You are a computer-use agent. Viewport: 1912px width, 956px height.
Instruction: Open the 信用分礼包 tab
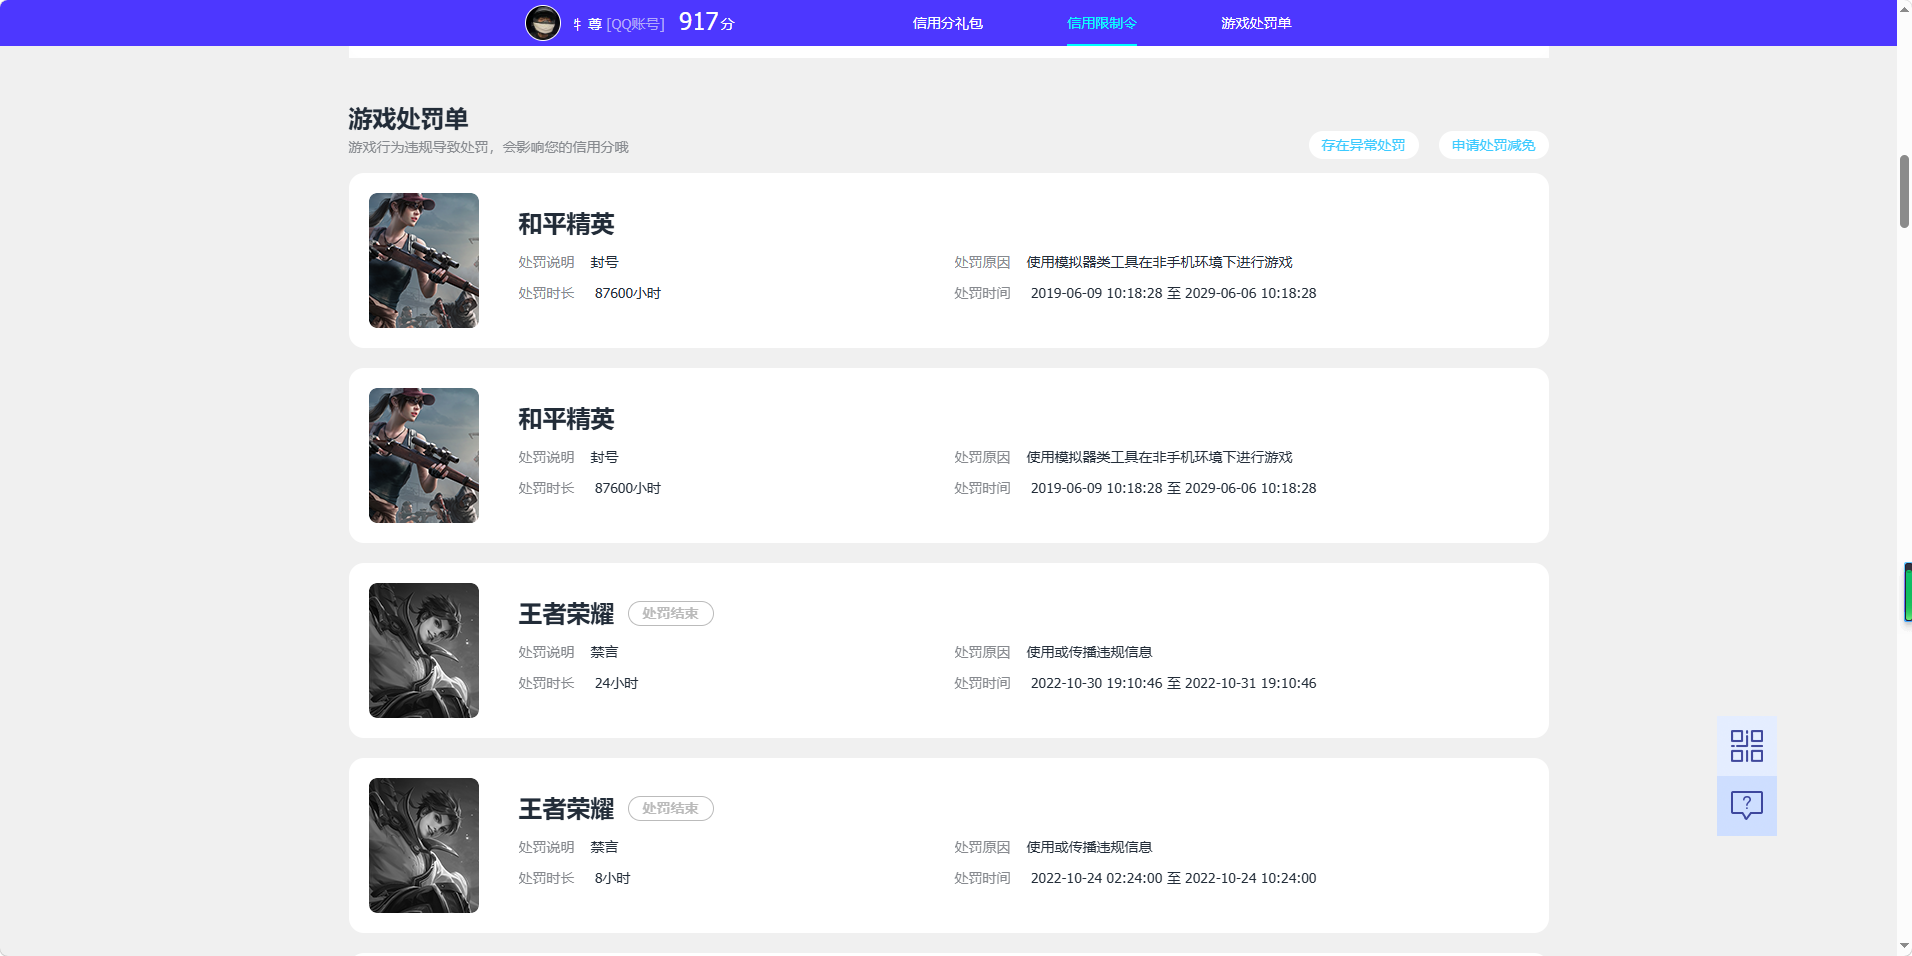pos(947,23)
